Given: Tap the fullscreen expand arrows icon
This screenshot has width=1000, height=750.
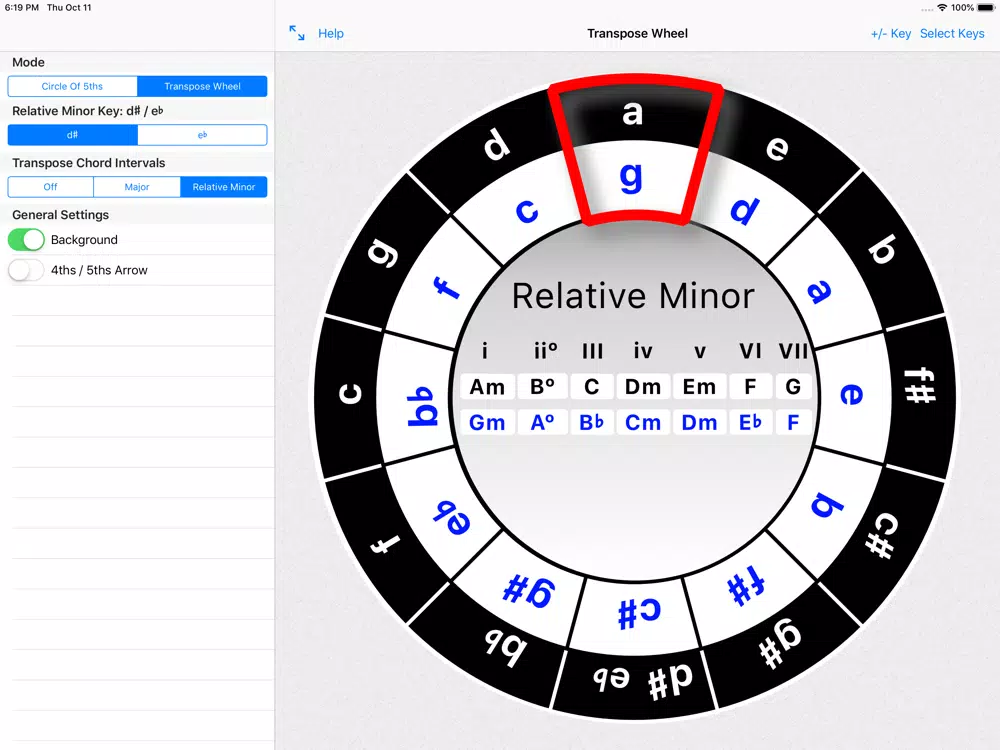Looking at the screenshot, I should click(297, 33).
